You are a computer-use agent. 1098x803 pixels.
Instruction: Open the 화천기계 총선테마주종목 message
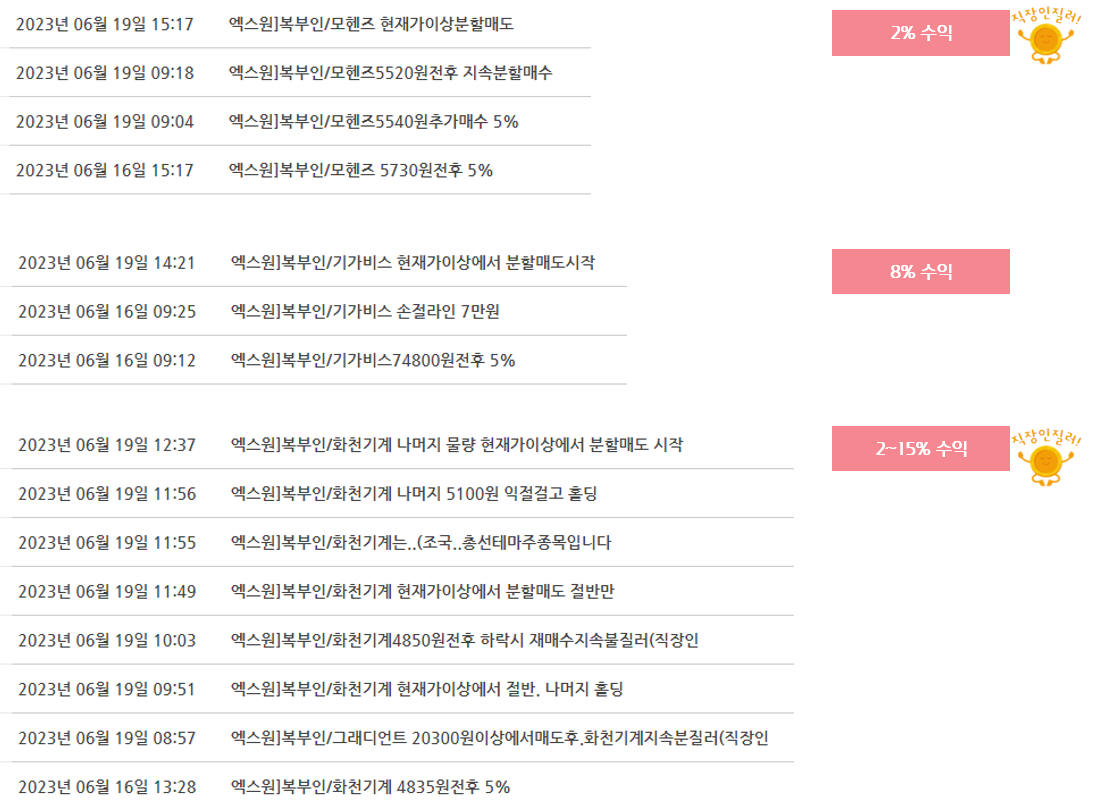pyautogui.click(x=421, y=543)
